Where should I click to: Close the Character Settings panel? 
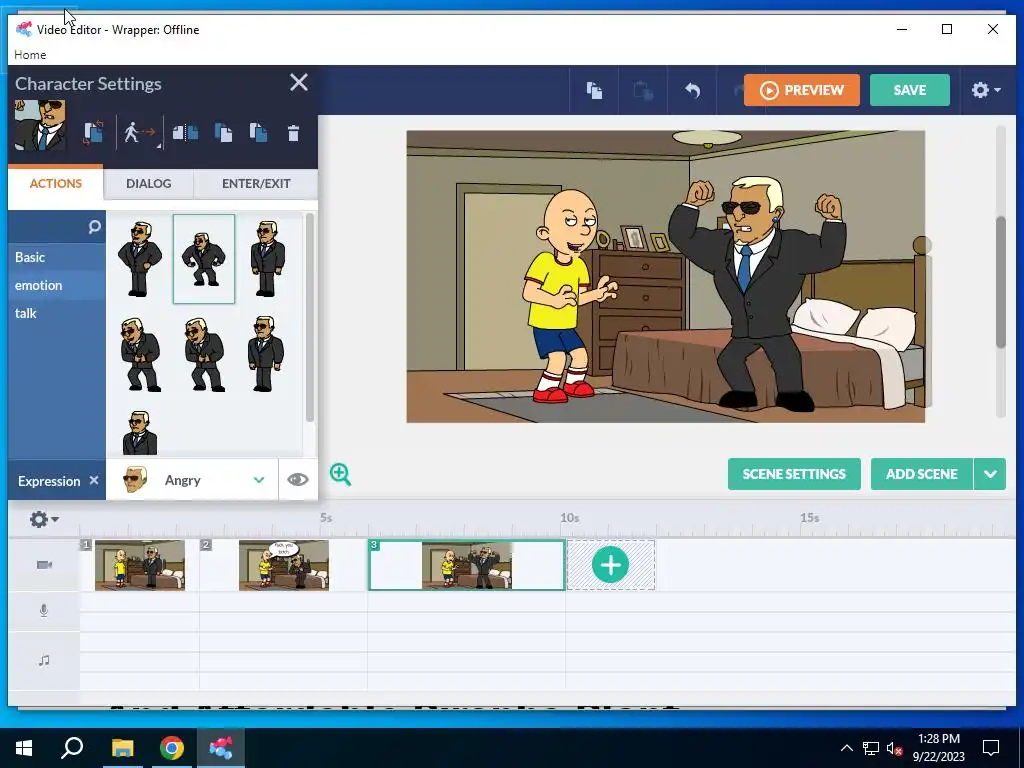(299, 82)
